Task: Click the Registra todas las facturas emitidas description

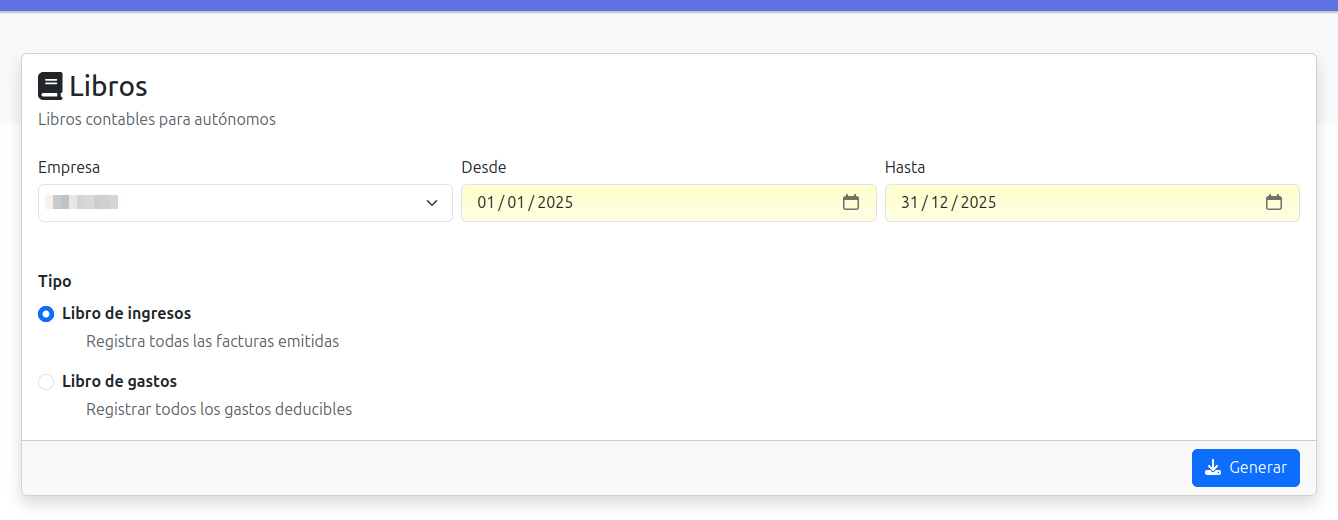Action: 212,341
